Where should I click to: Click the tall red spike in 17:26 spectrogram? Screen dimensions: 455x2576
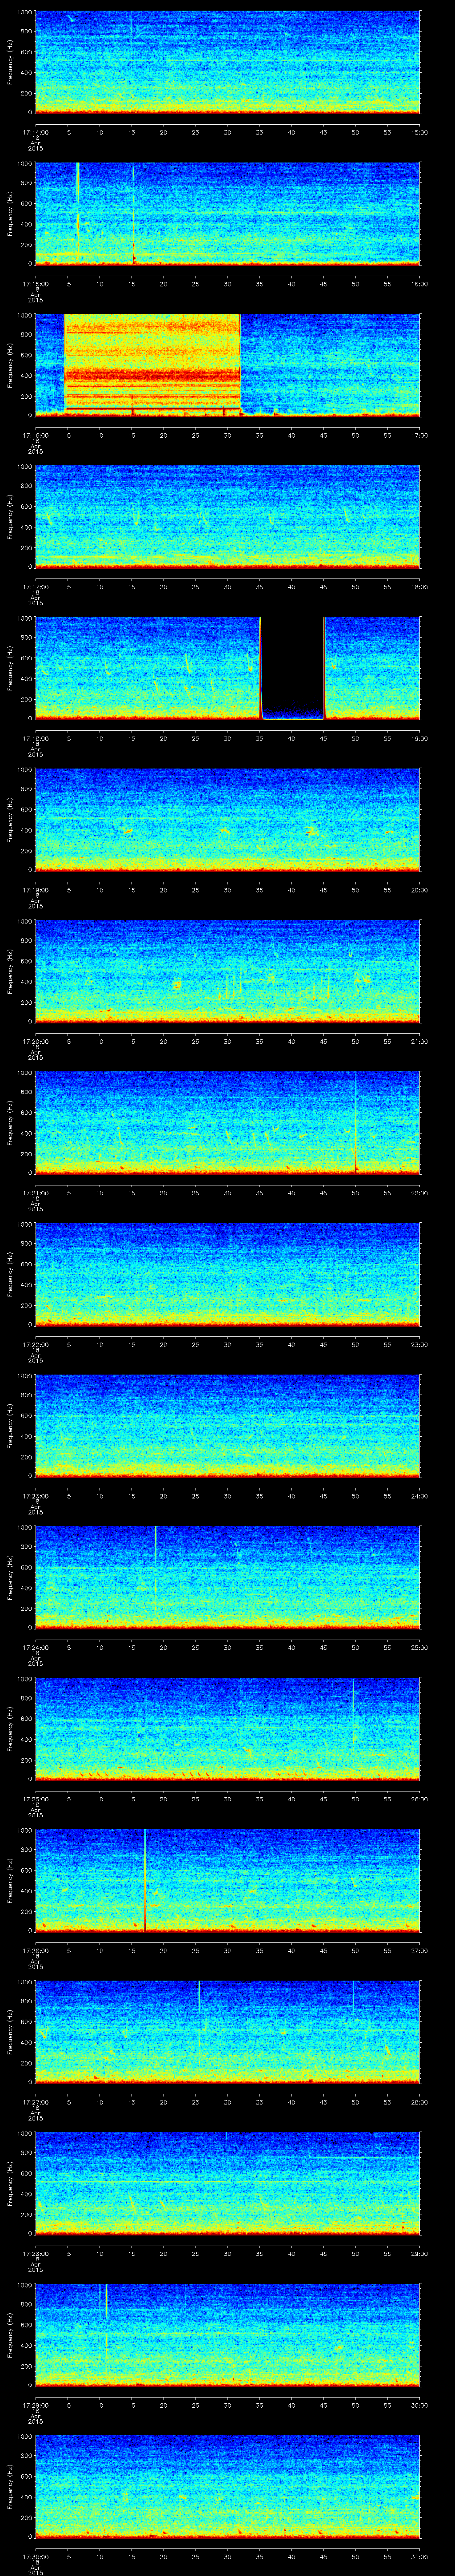pyautogui.click(x=145, y=1879)
